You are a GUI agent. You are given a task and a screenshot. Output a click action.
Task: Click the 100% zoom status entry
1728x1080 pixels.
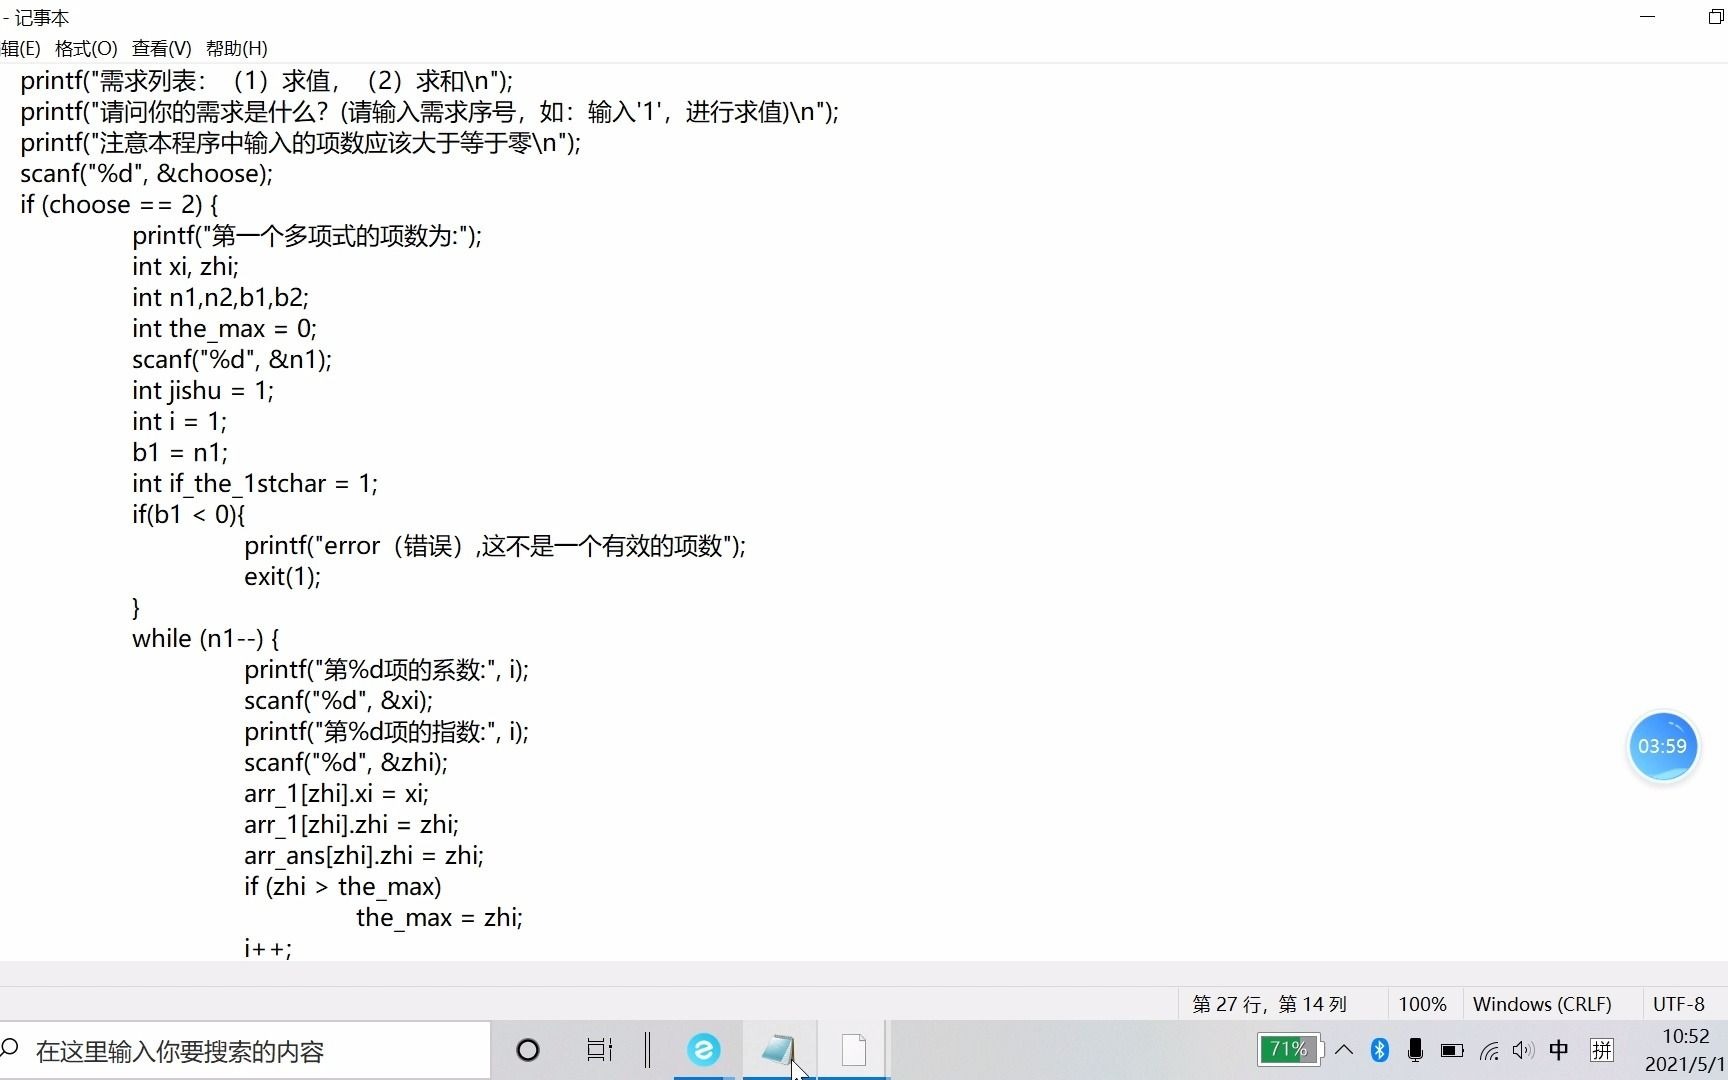(x=1422, y=1004)
